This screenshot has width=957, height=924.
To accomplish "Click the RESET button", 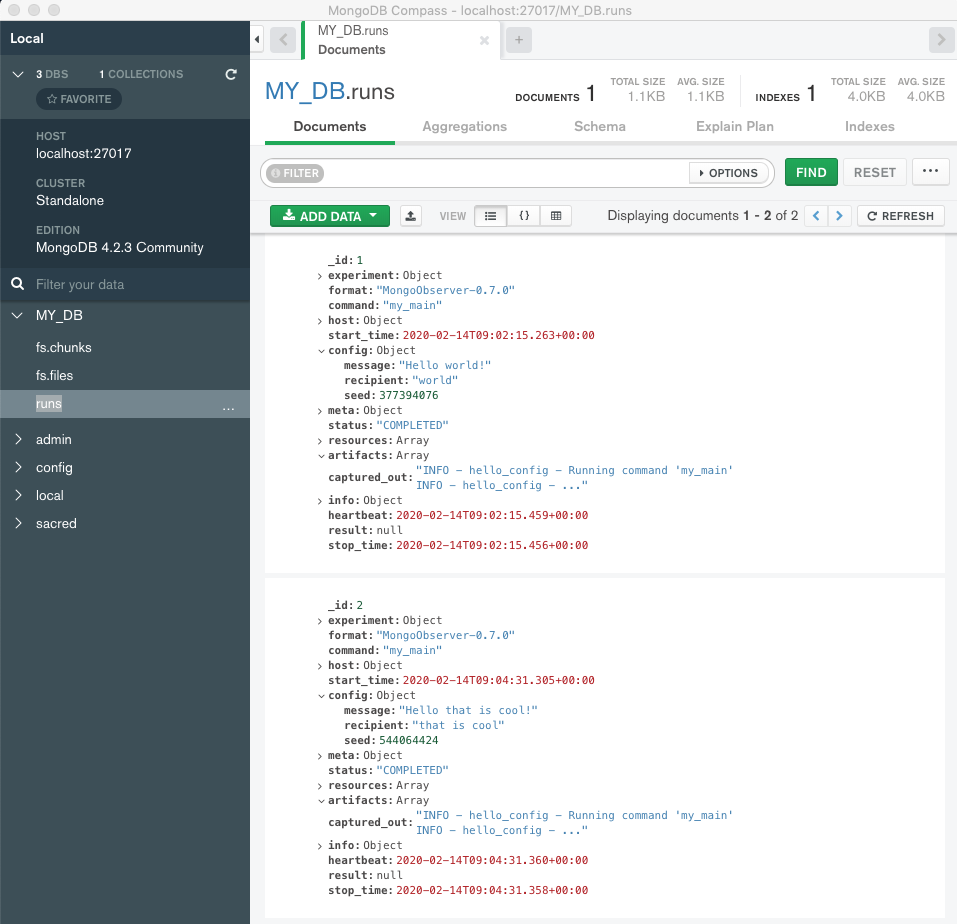I will (x=875, y=172).
